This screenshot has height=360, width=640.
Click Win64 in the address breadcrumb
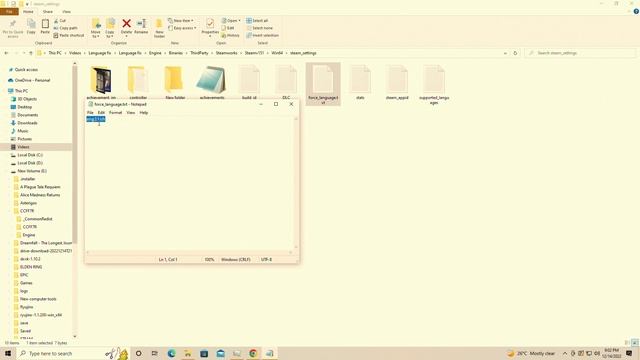(277, 53)
